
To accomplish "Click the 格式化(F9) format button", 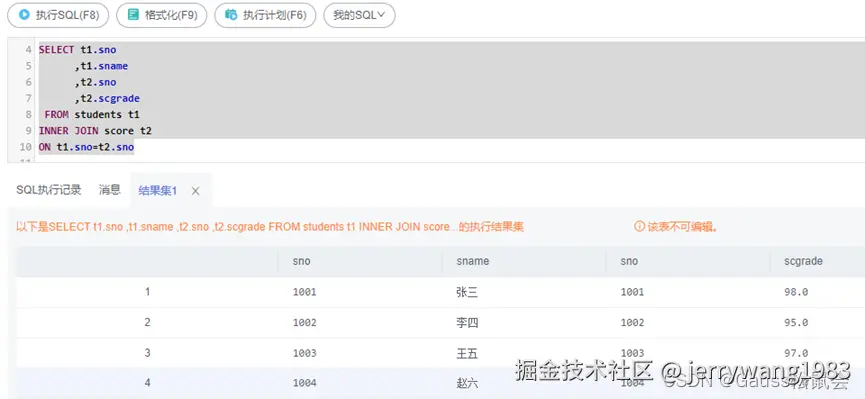I will click(x=162, y=15).
